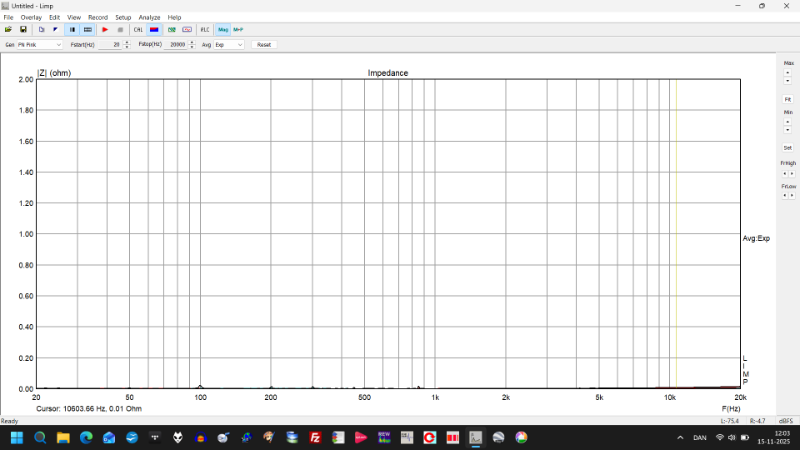The image size is (800, 450).
Task: Click the Fit button in right panel
Action: (788, 99)
